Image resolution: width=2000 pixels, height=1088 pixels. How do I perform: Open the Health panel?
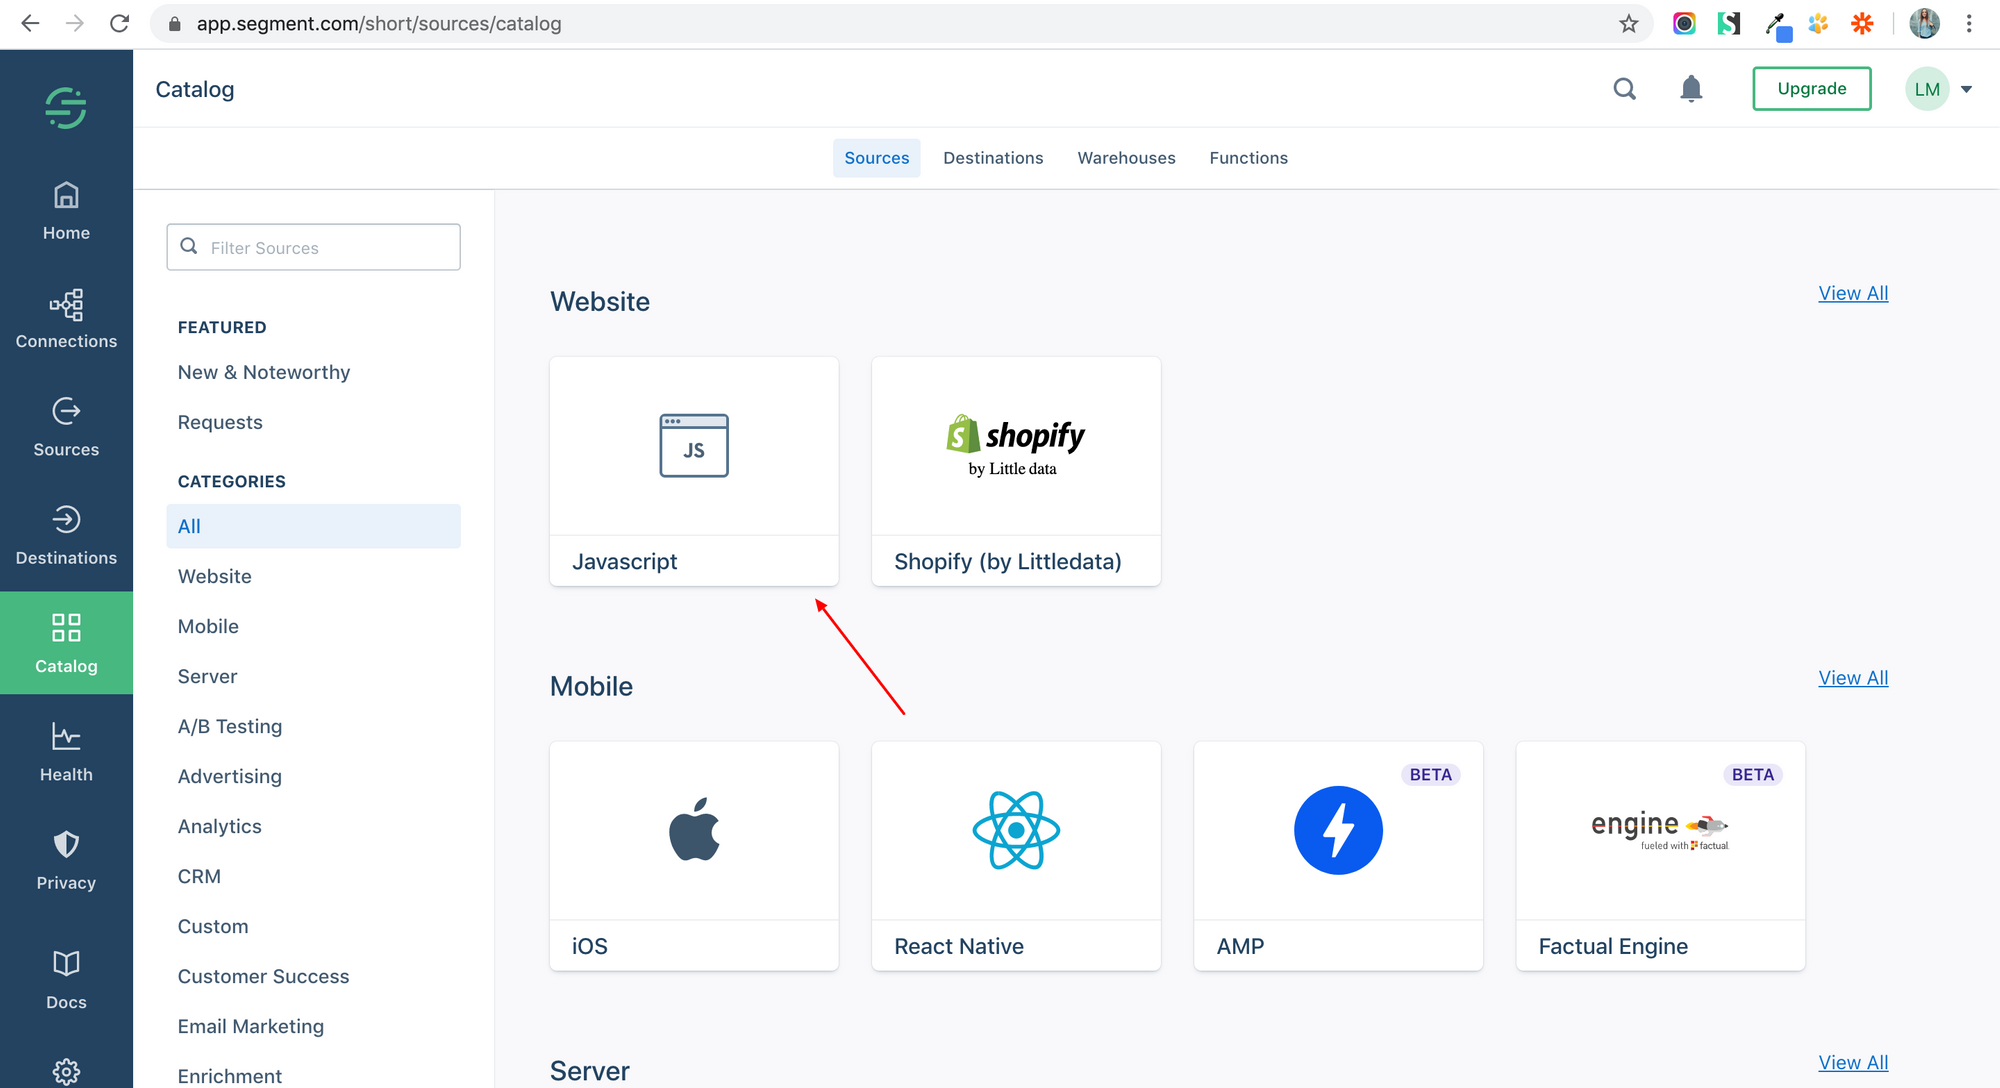65,750
